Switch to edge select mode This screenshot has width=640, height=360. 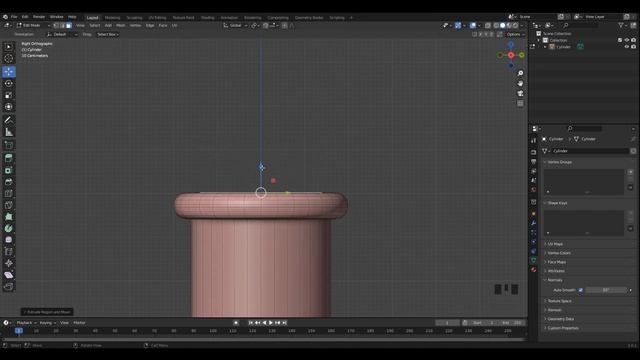click(62, 25)
